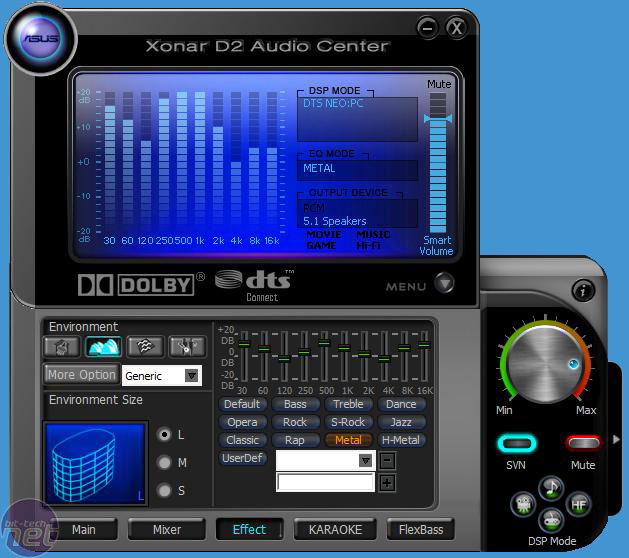The width and height of the screenshot is (629, 558).
Task: Apply the Default EQ preset
Action: (242, 404)
